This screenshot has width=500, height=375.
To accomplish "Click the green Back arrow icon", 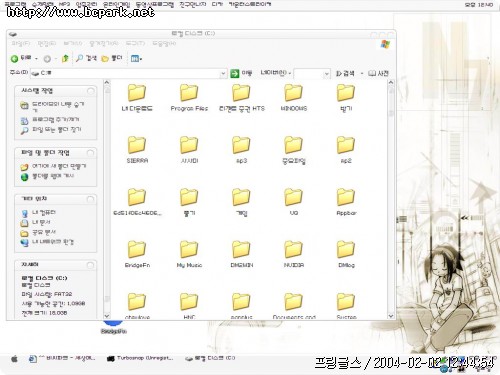I will click(14, 59).
